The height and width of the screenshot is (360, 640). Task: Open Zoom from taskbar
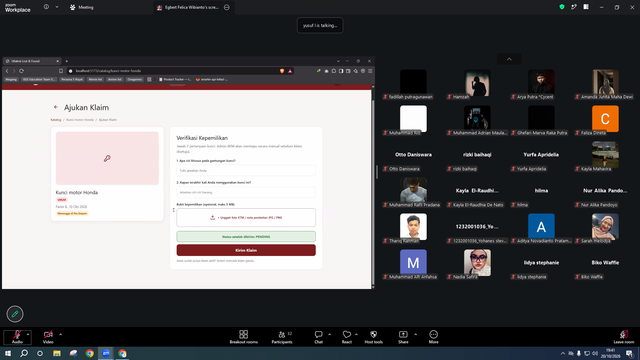(106, 353)
